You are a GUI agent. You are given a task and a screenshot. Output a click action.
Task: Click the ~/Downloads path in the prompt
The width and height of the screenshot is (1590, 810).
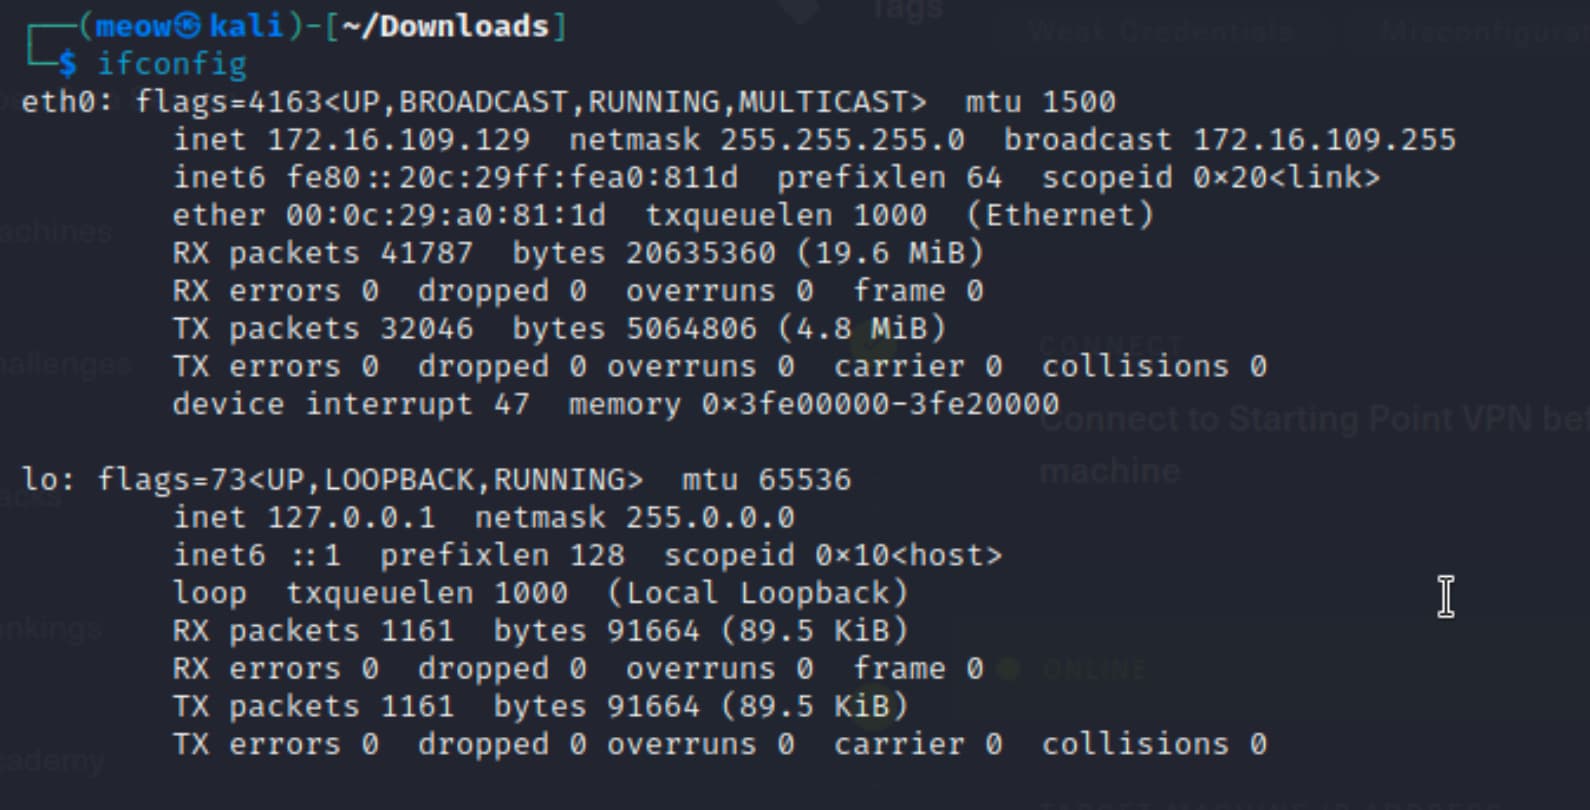click(445, 26)
